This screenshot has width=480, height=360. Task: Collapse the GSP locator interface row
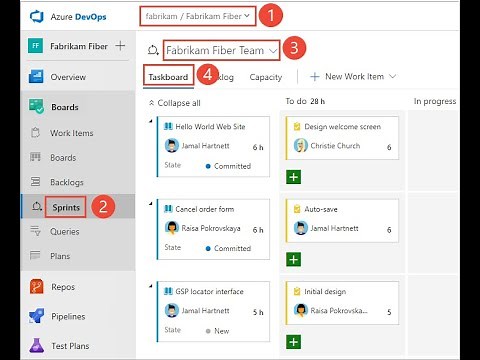[x=151, y=286]
